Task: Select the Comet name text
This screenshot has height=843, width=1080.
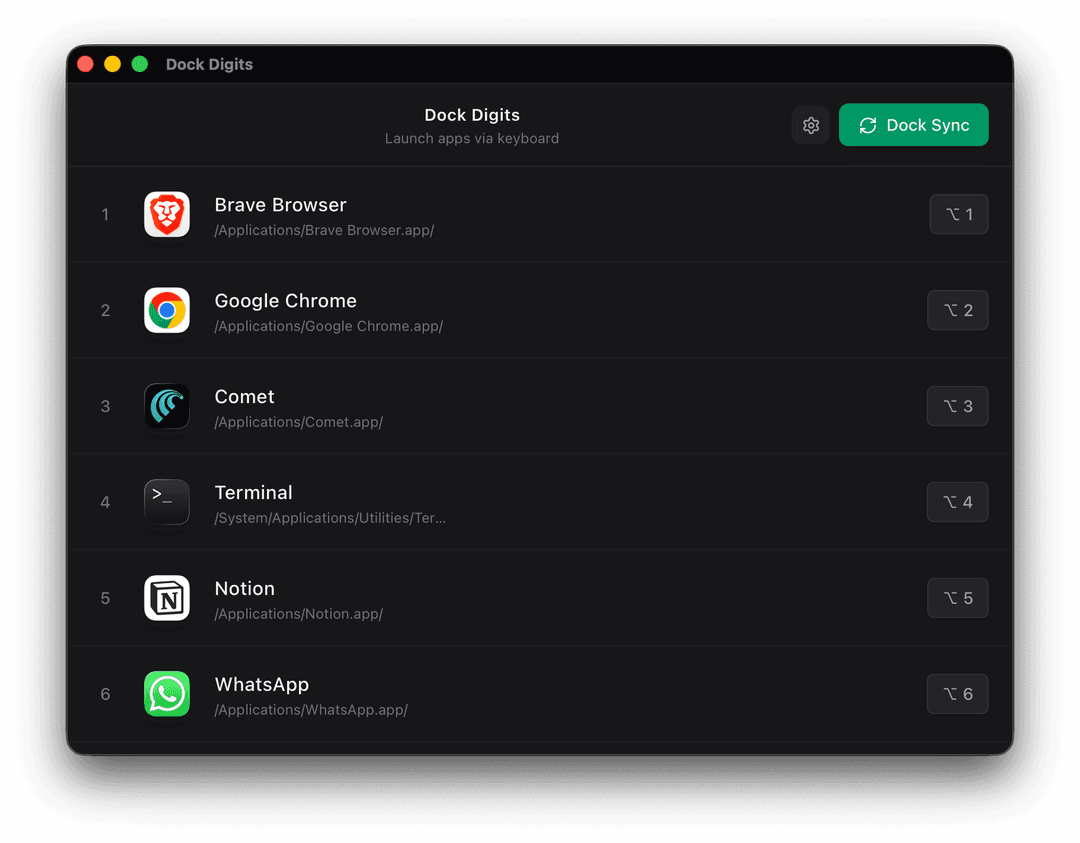Action: [x=245, y=397]
